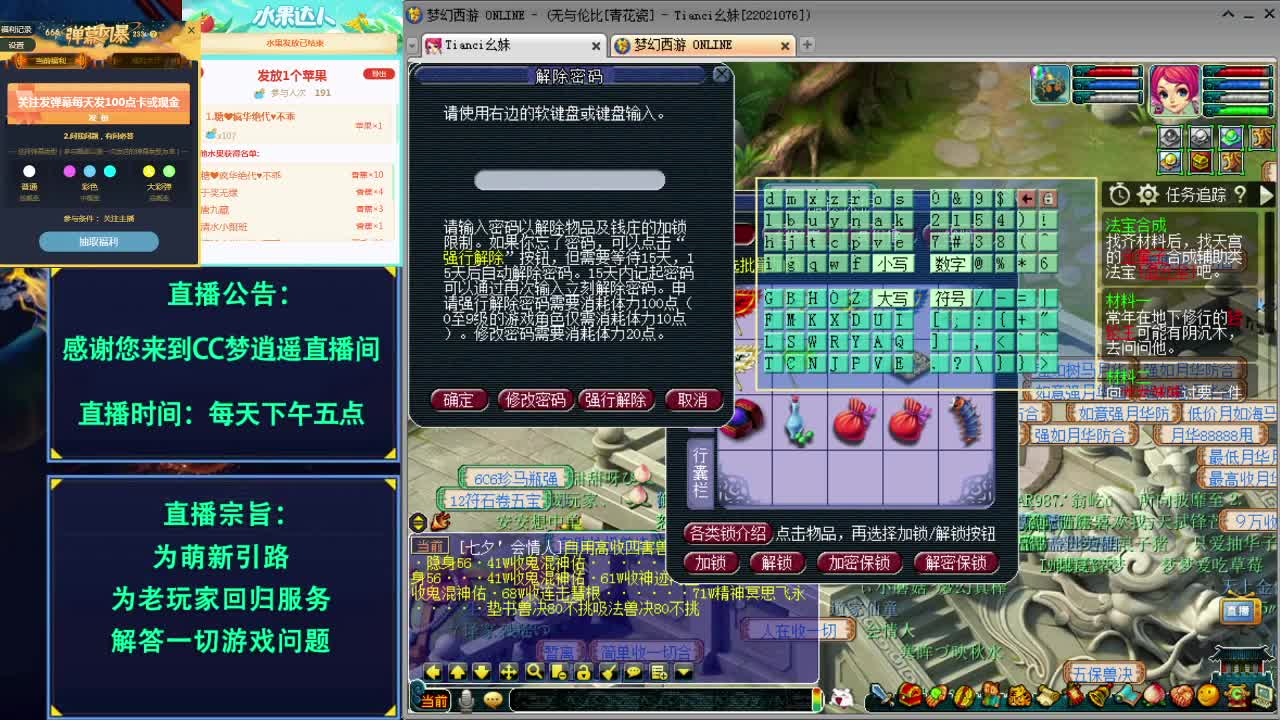The height and width of the screenshot is (720, 1280).
Task: Click the red 排出 button in fruit panel
Action: click(x=379, y=74)
